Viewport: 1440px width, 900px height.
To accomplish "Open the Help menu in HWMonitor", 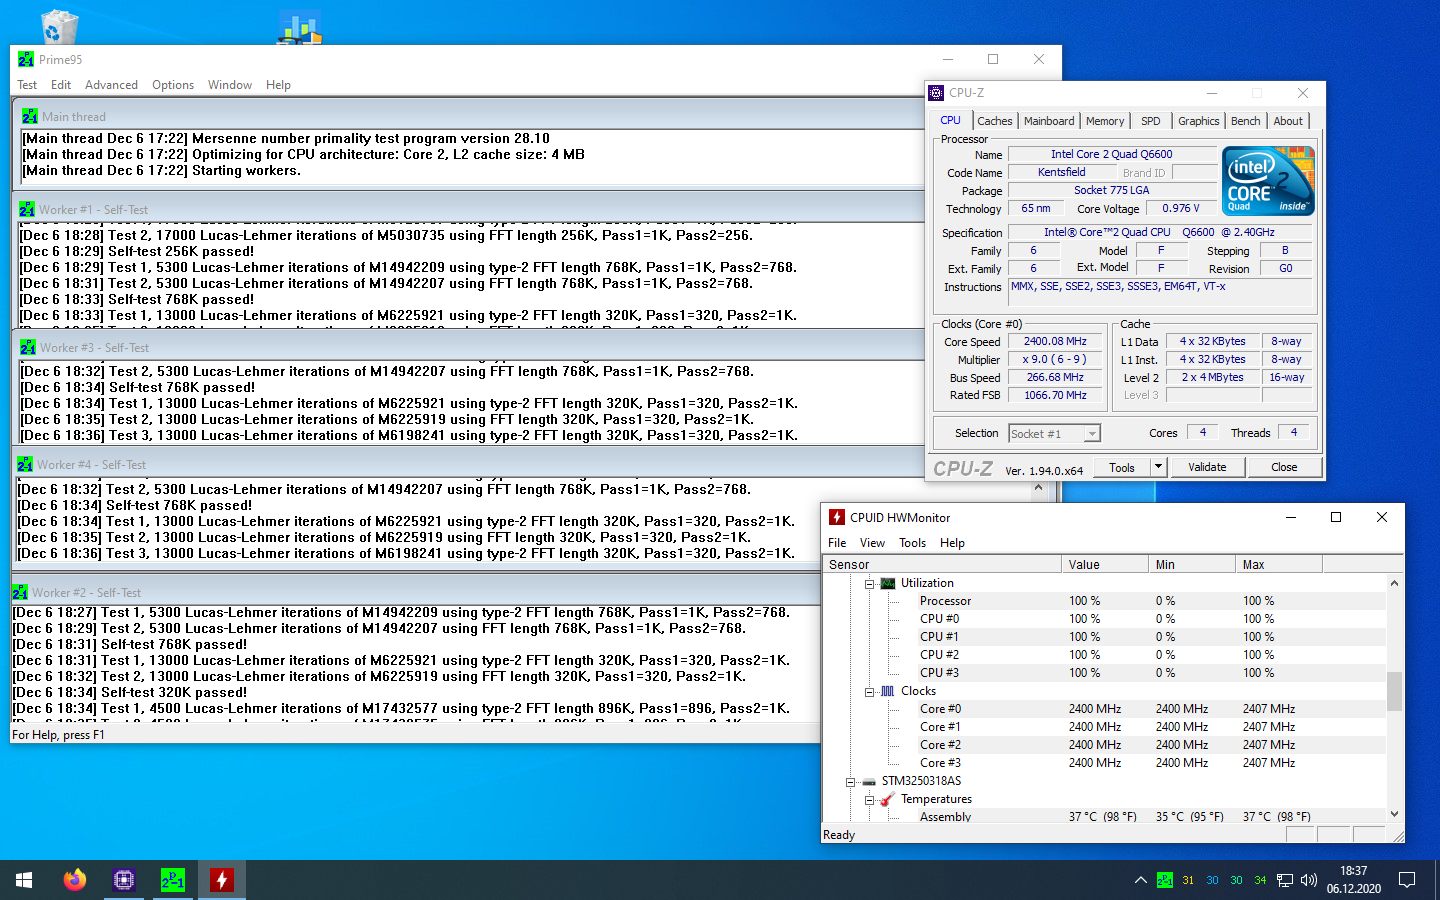I will coord(952,543).
